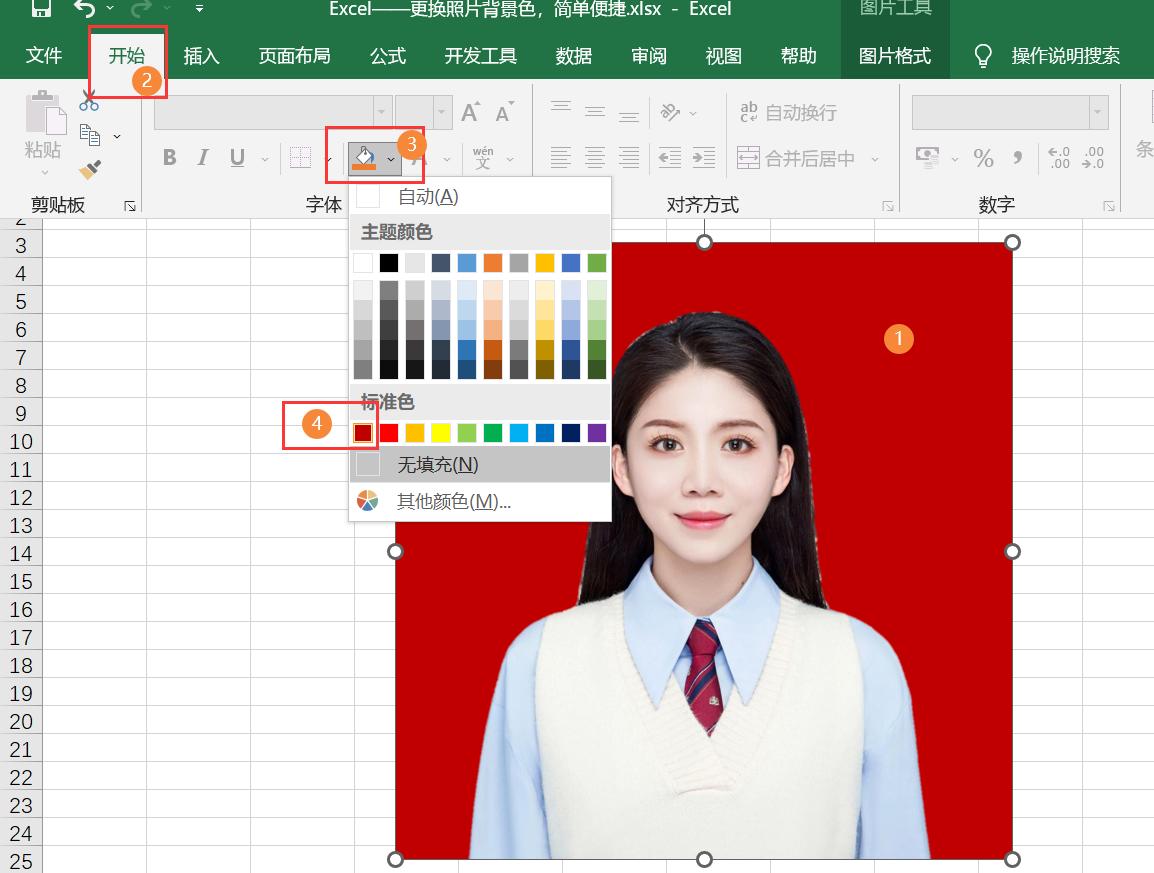This screenshot has width=1154, height=873.
Task: Toggle Italic formatting
Action: click(201, 157)
